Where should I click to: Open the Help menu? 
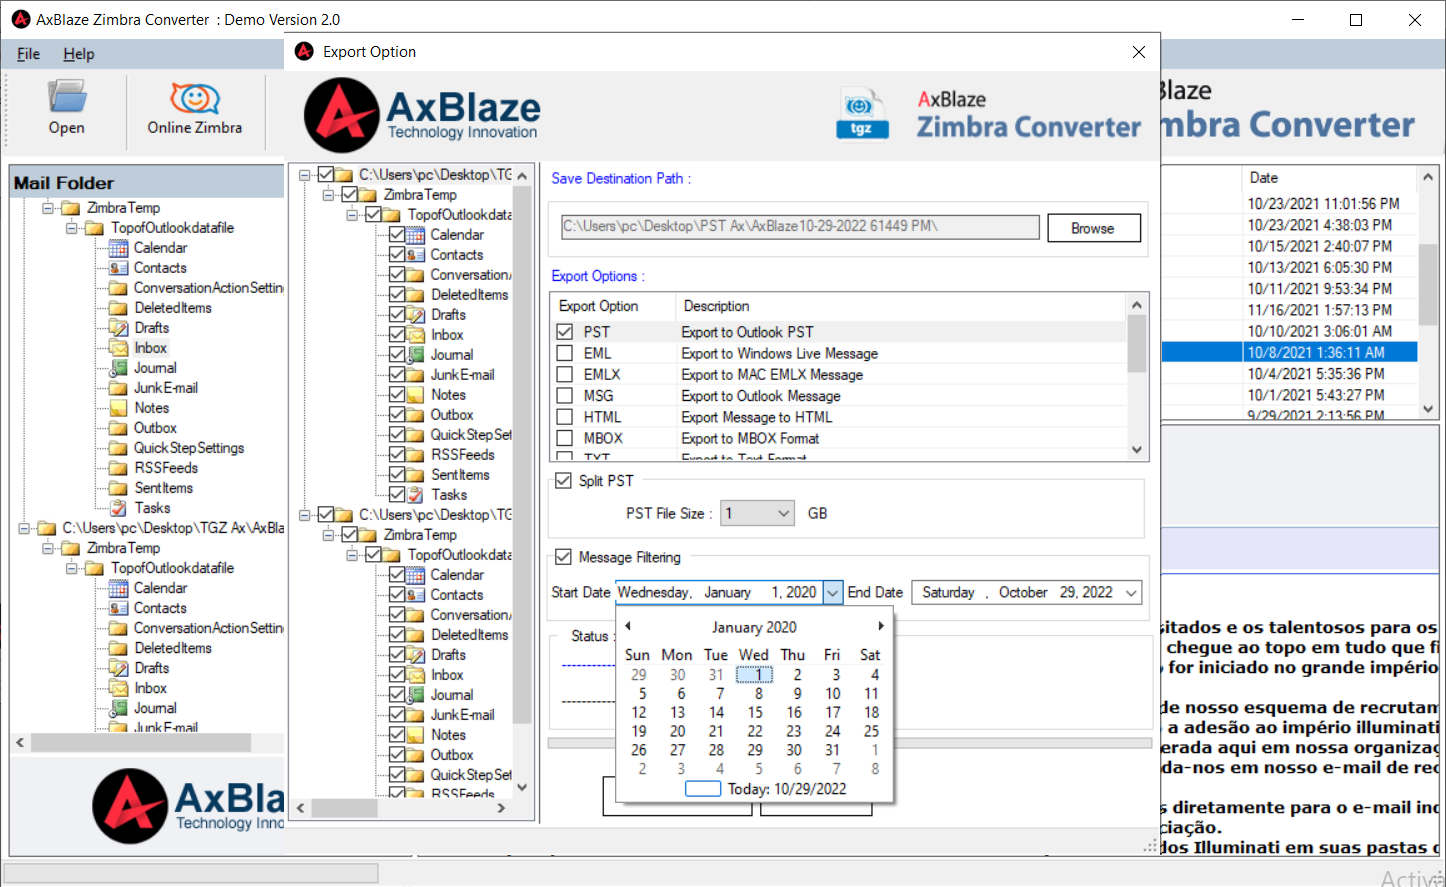[x=79, y=54]
